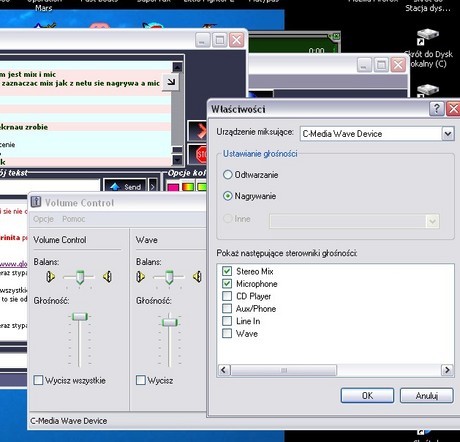Click right speaker icon under Wave Balans
The height and width of the screenshot is (442, 460).
pyautogui.click(x=197, y=277)
